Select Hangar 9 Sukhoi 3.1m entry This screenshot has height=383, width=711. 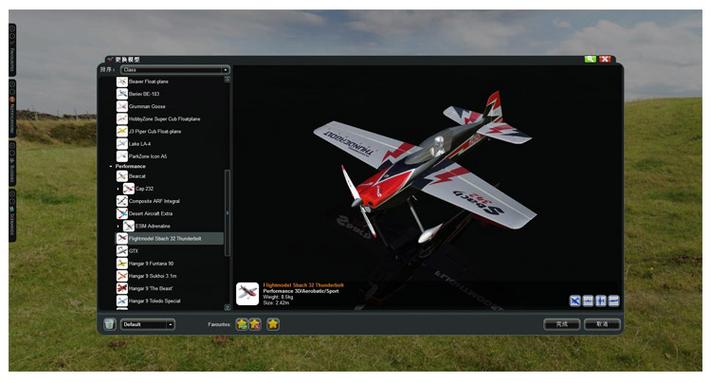152,276
